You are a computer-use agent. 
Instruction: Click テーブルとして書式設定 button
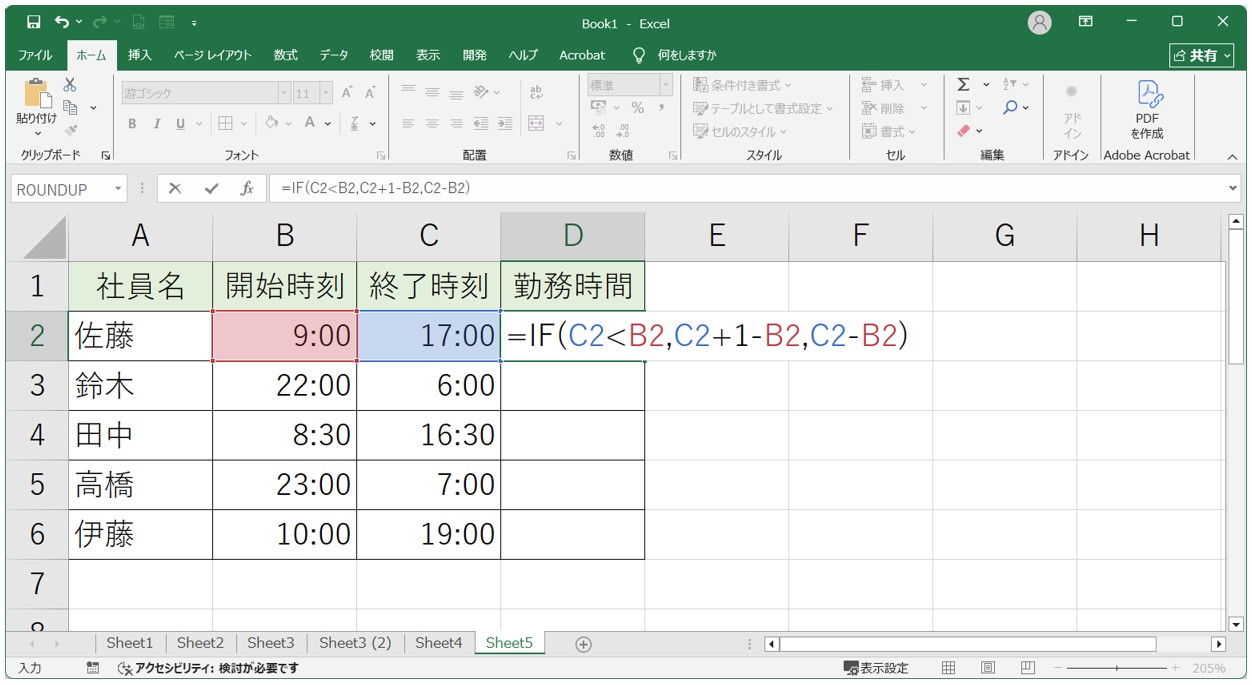(x=763, y=108)
